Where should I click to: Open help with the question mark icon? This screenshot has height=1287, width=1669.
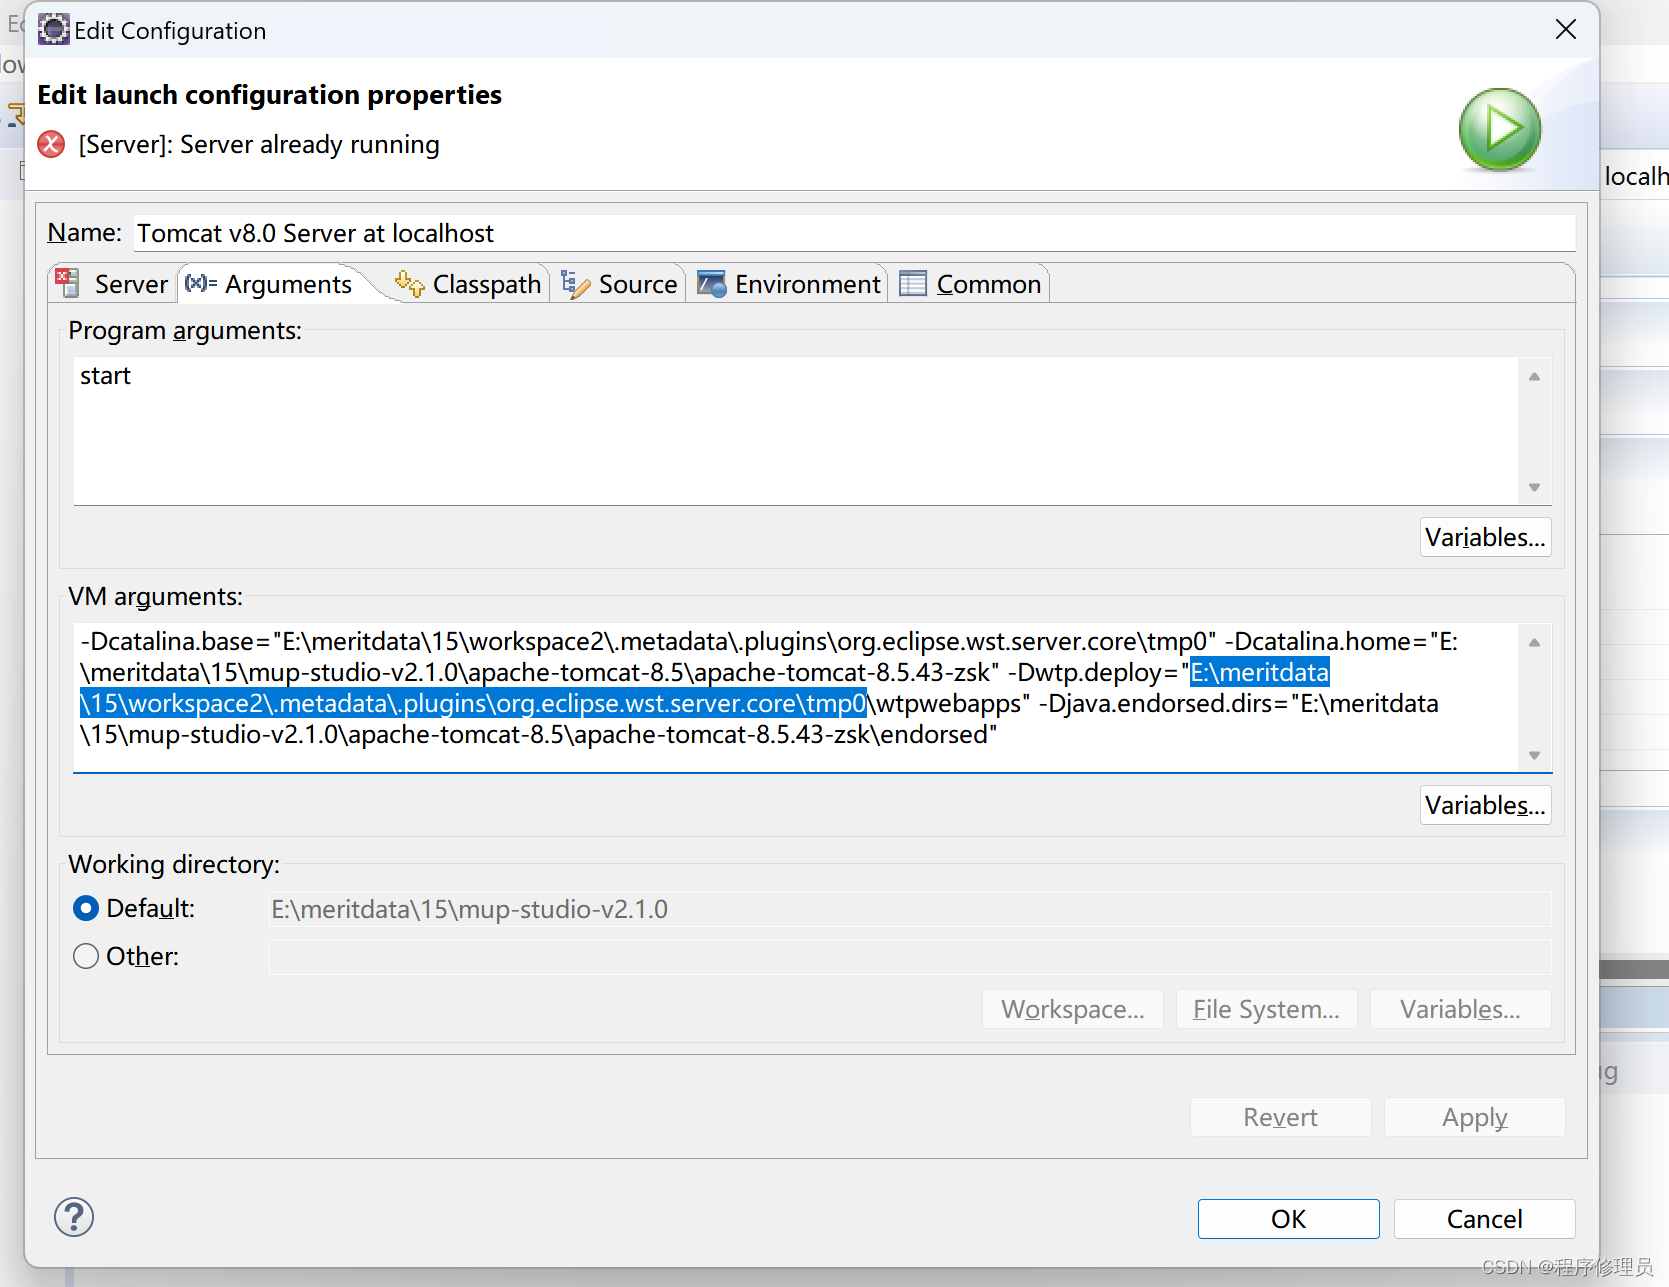pyautogui.click(x=74, y=1217)
